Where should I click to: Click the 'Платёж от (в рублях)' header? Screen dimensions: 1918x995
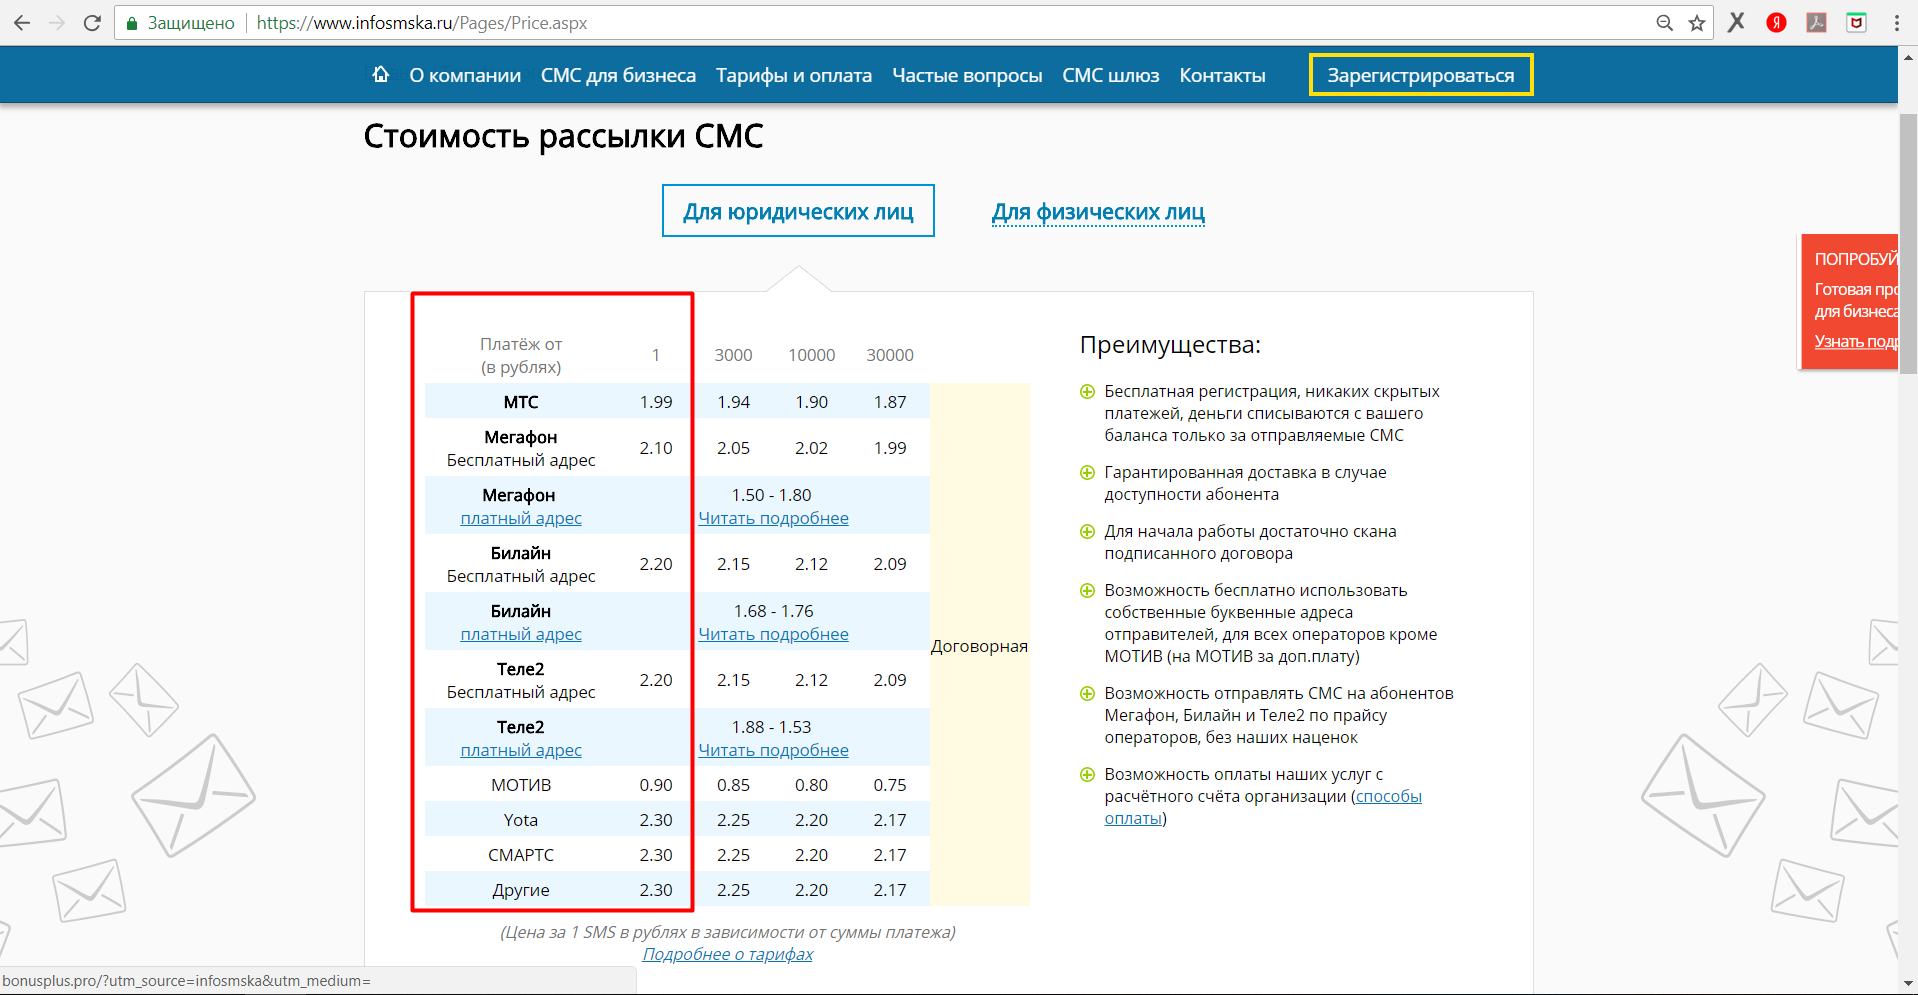[521, 355]
